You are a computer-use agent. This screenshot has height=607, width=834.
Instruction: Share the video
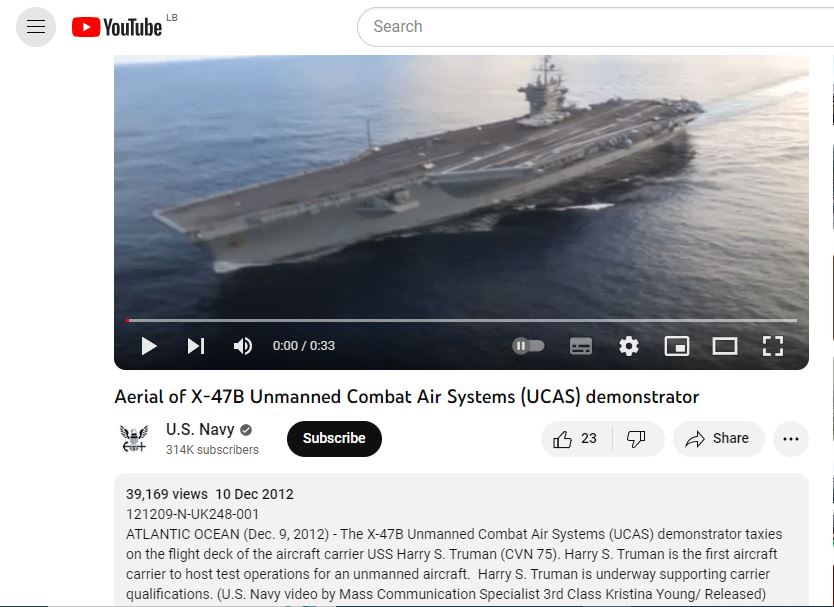719,439
